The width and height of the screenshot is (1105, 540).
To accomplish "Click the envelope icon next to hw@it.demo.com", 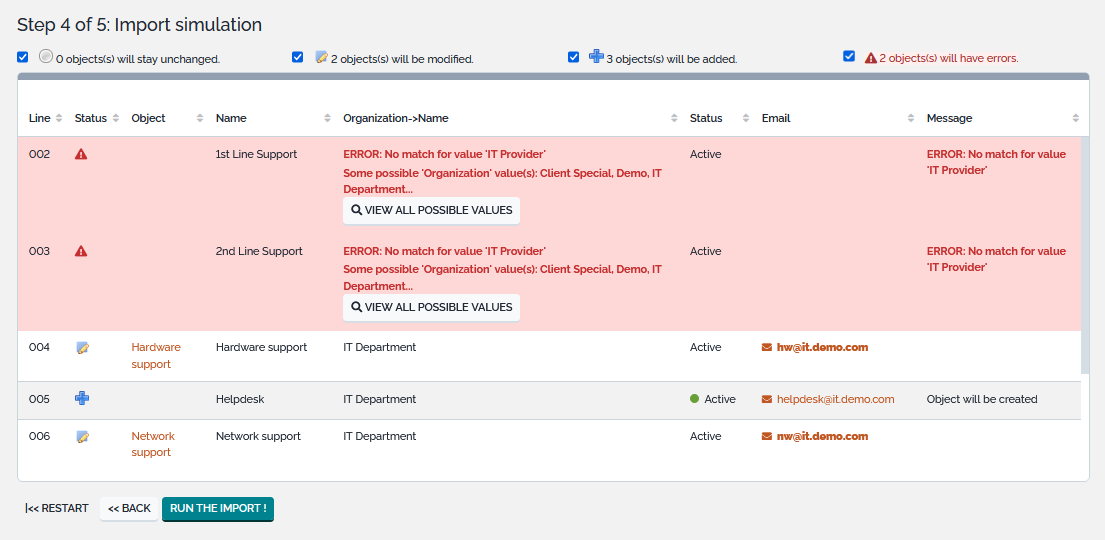I will 767,348.
